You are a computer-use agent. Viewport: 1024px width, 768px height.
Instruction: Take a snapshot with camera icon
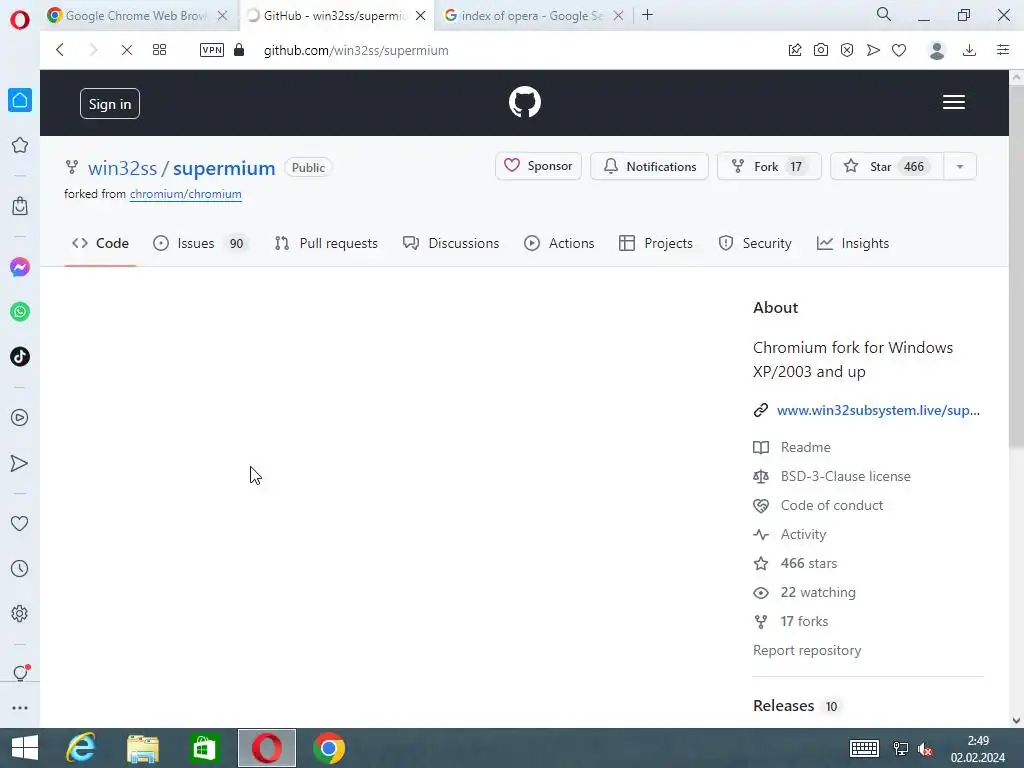pos(821,50)
